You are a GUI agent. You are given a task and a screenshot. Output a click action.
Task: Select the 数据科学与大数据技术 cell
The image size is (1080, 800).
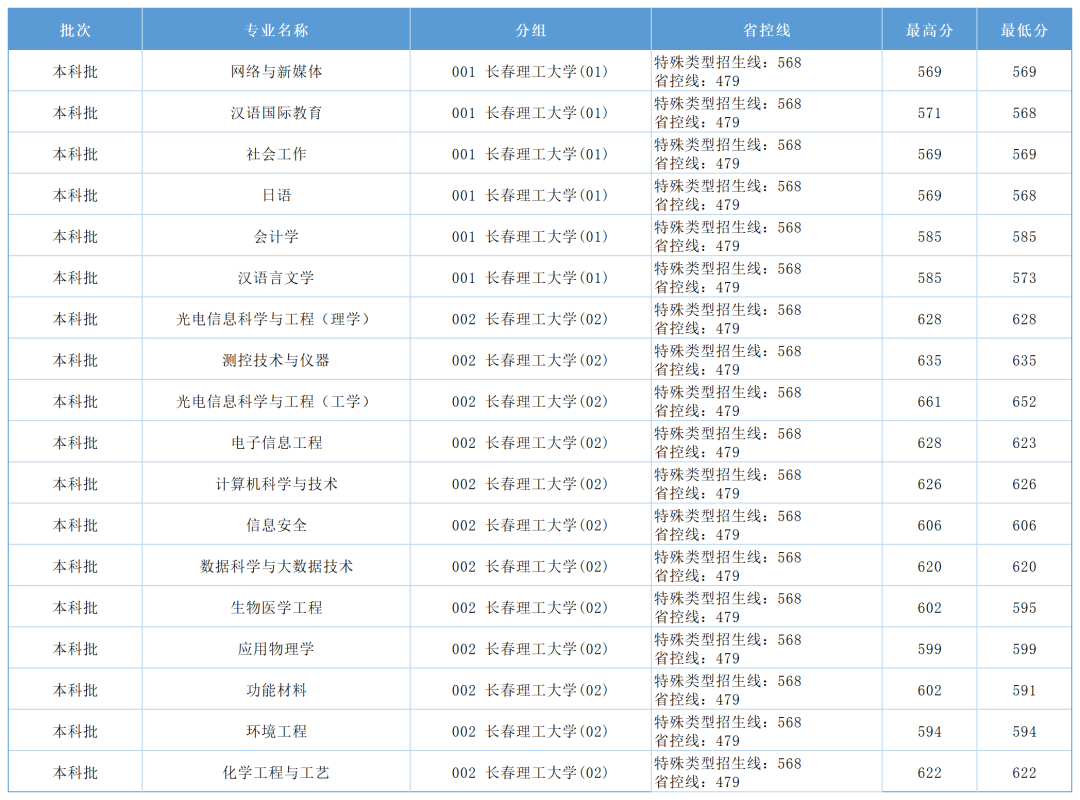pyautogui.click(x=276, y=566)
